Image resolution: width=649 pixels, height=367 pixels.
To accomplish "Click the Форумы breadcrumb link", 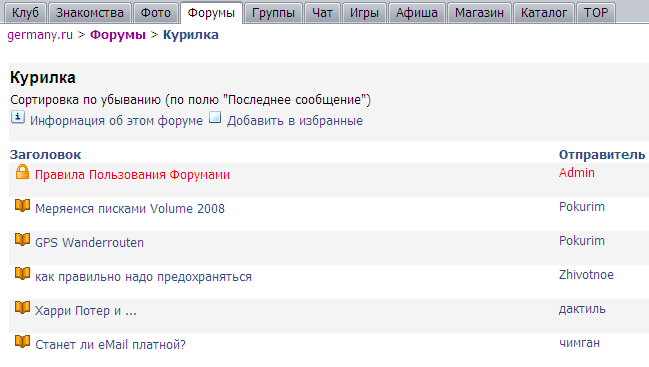I will point(118,35).
